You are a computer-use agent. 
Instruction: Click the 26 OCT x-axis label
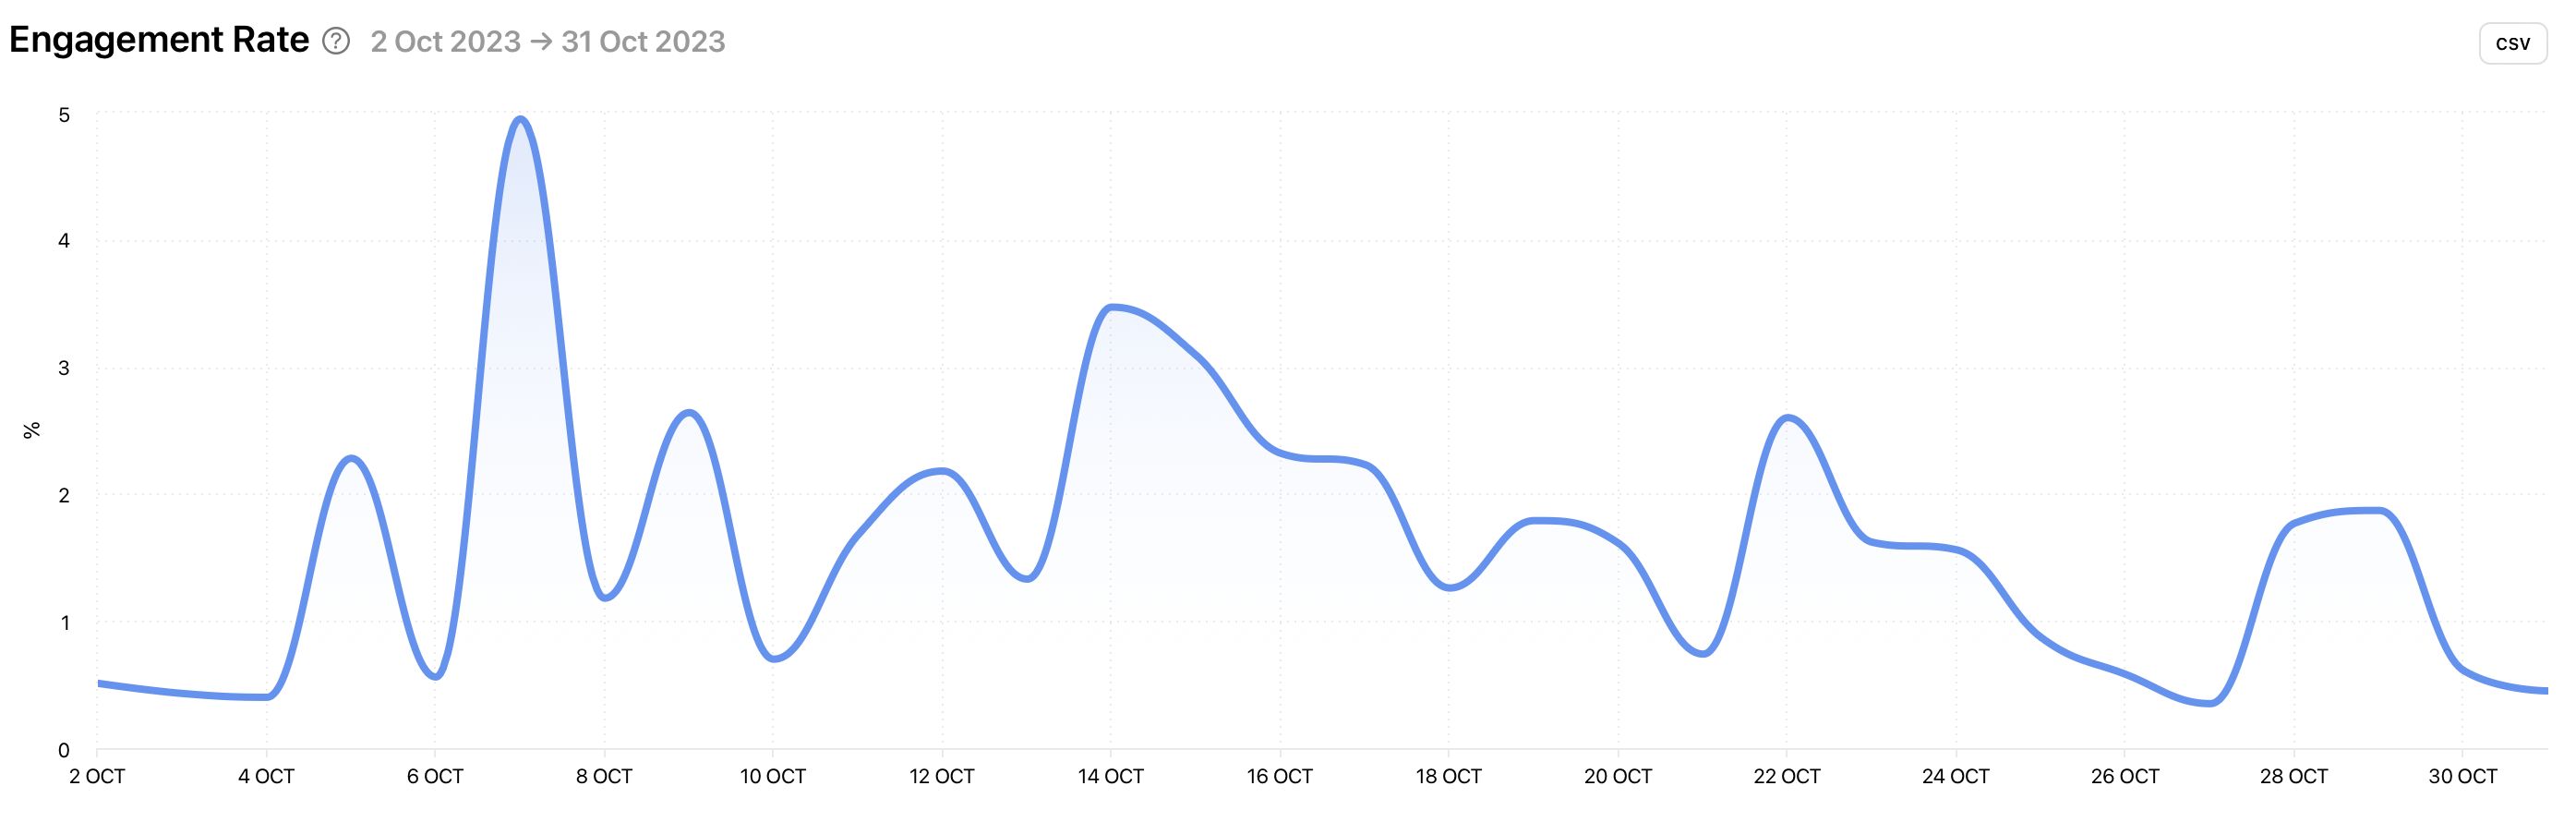[x=2124, y=776]
